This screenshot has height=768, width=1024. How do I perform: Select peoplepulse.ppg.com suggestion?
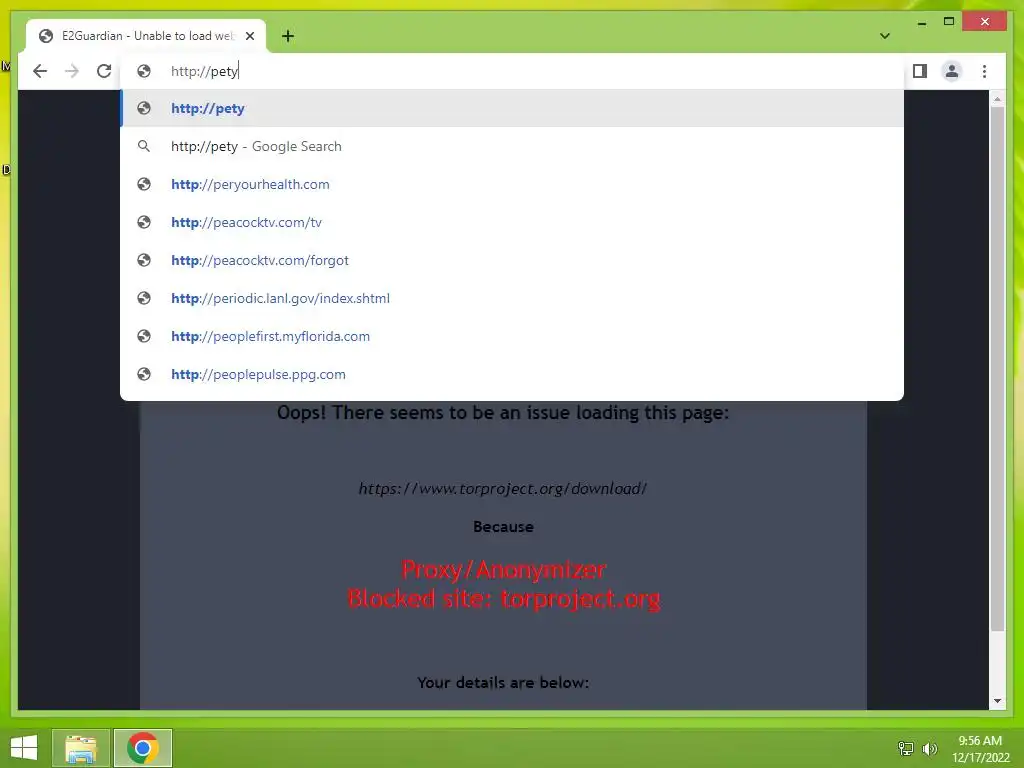coord(512,374)
